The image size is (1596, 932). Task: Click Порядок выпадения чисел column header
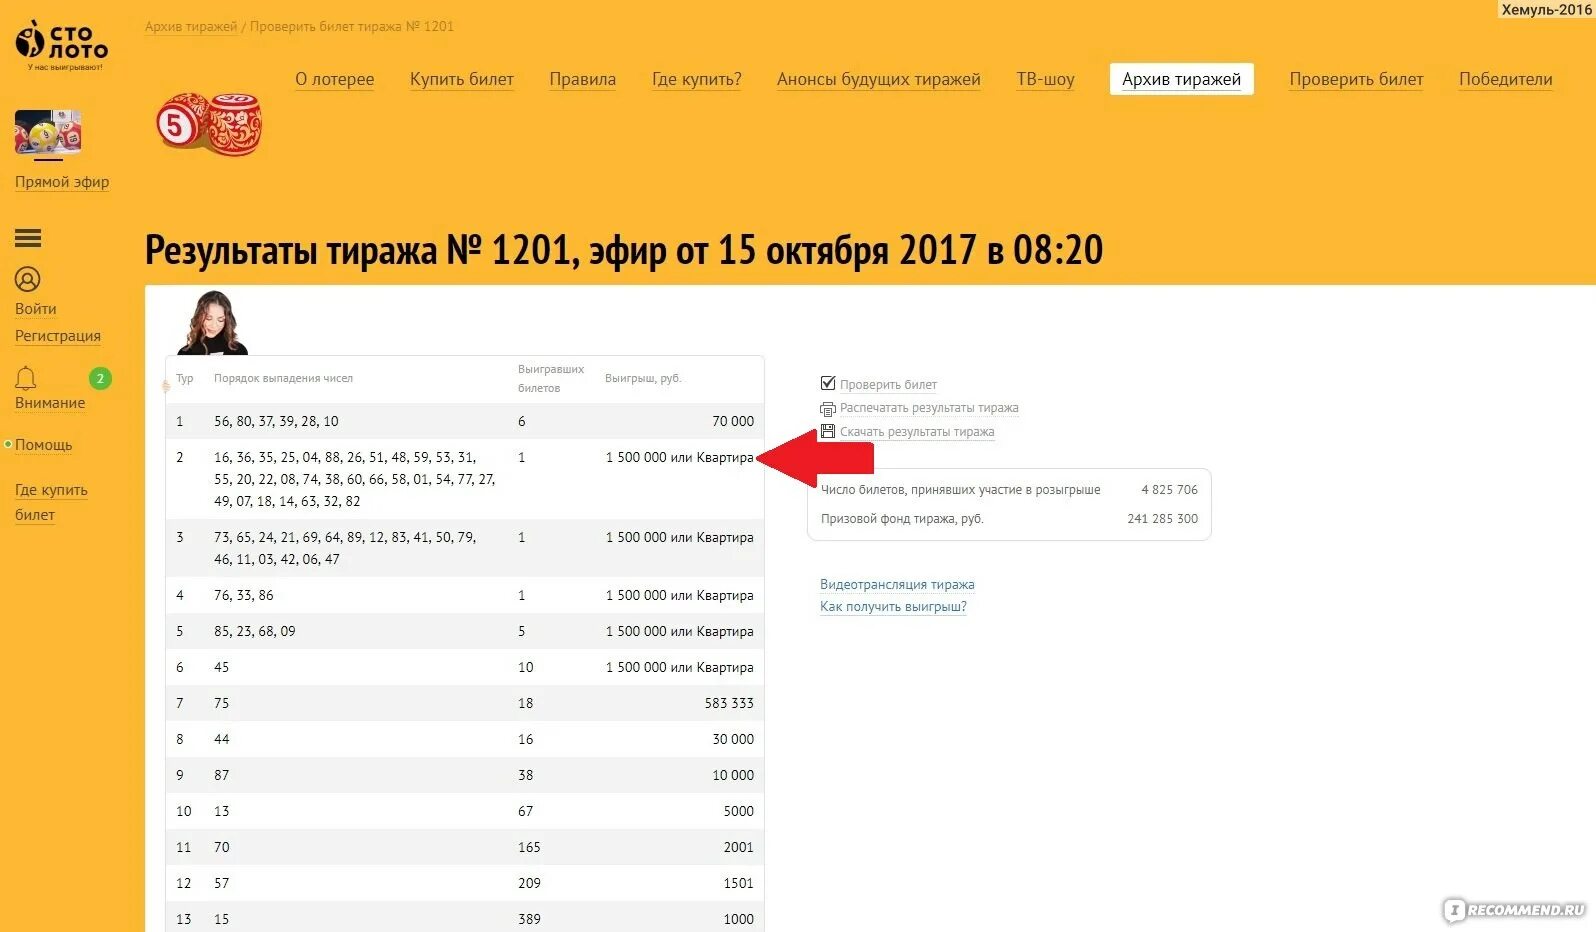tap(283, 379)
